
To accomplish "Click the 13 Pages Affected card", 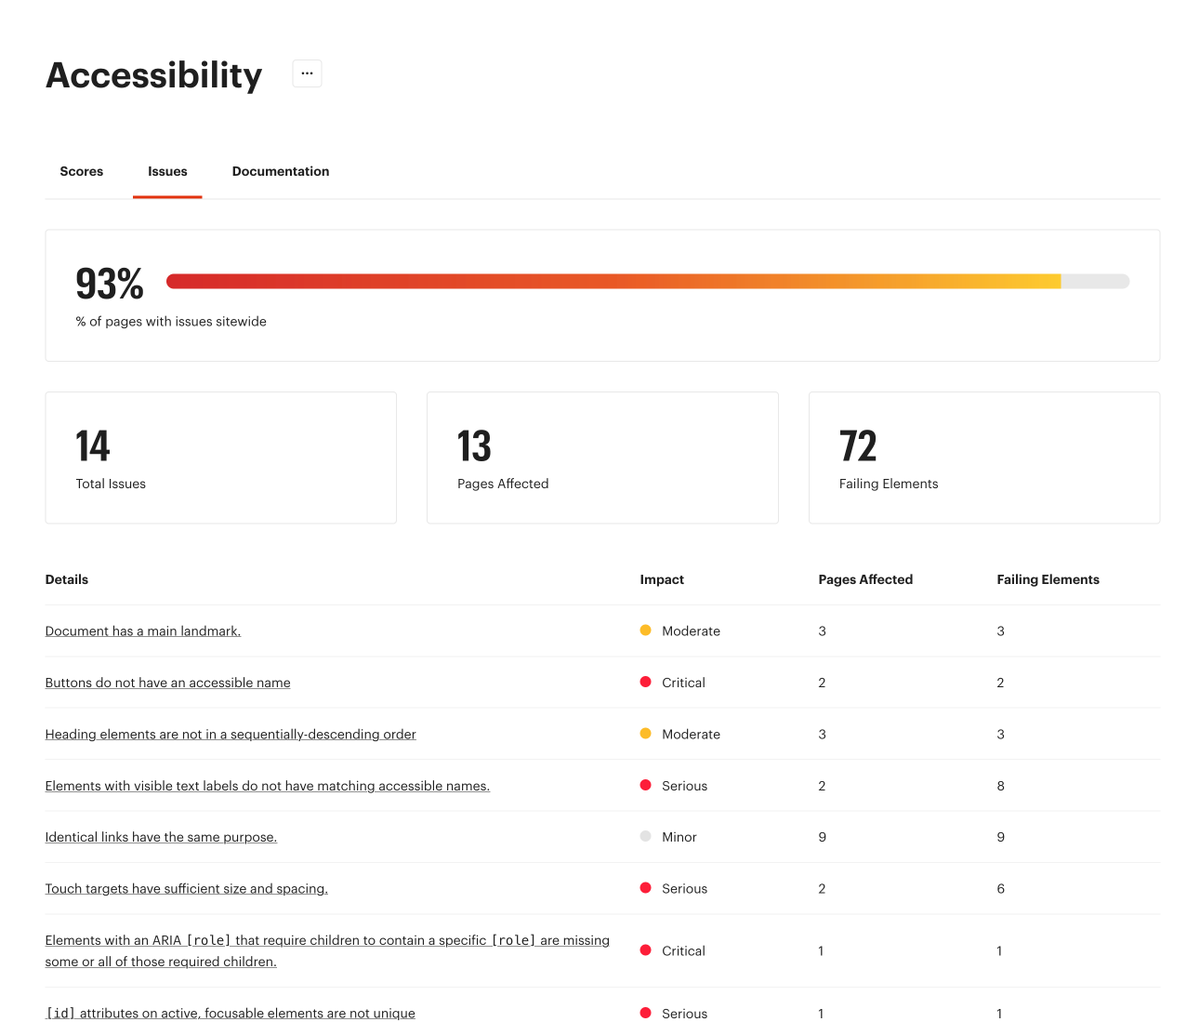I will click(603, 457).
